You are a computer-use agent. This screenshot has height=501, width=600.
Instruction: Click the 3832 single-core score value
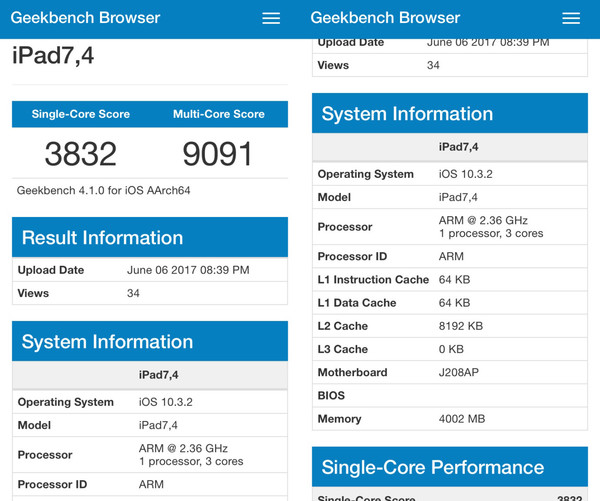pos(81,153)
